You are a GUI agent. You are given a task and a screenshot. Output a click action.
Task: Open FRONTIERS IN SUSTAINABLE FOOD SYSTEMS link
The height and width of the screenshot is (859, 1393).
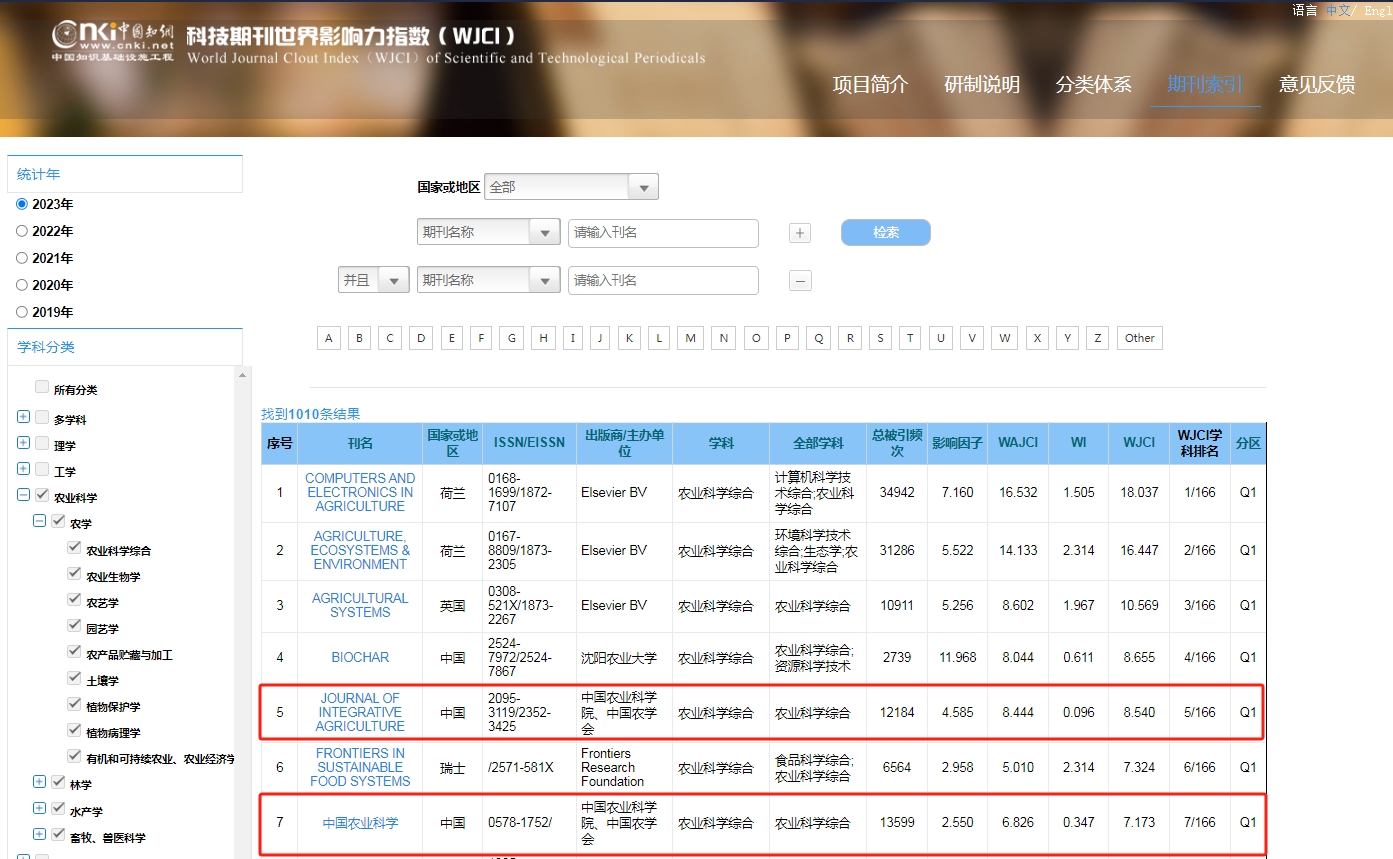(360, 767)
